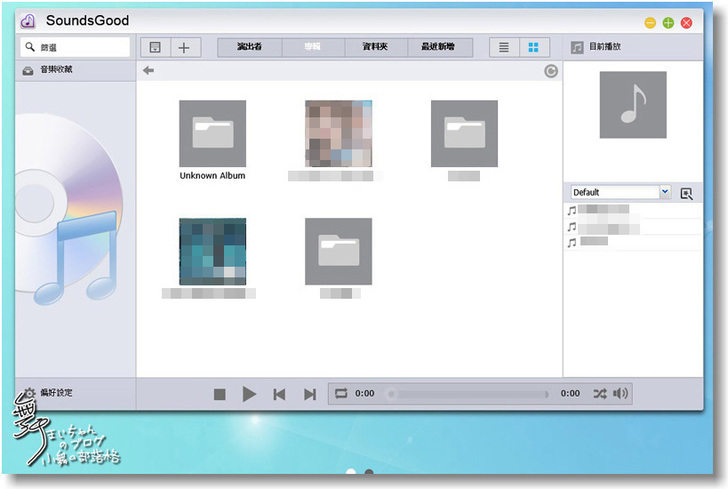The image size is (728, 489).
Task: Minimize the SoundsGood window
Action: point(650,23)
